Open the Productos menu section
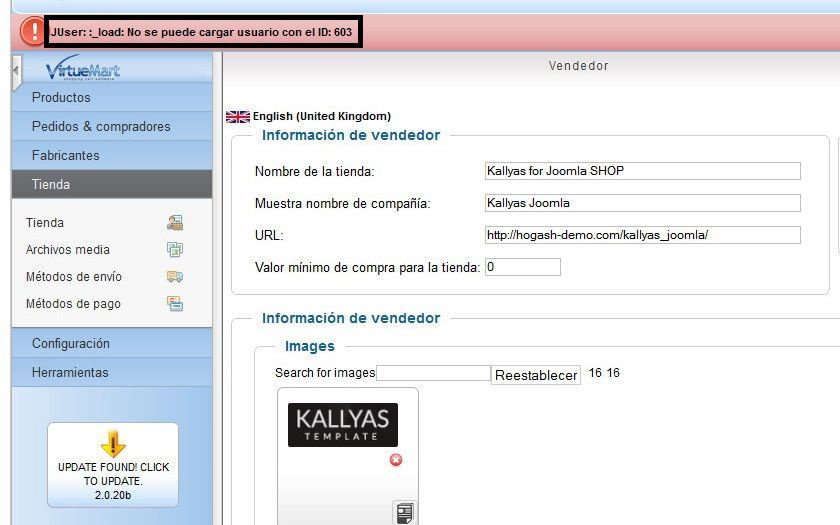The image size is (840, 525). point(112,98)
